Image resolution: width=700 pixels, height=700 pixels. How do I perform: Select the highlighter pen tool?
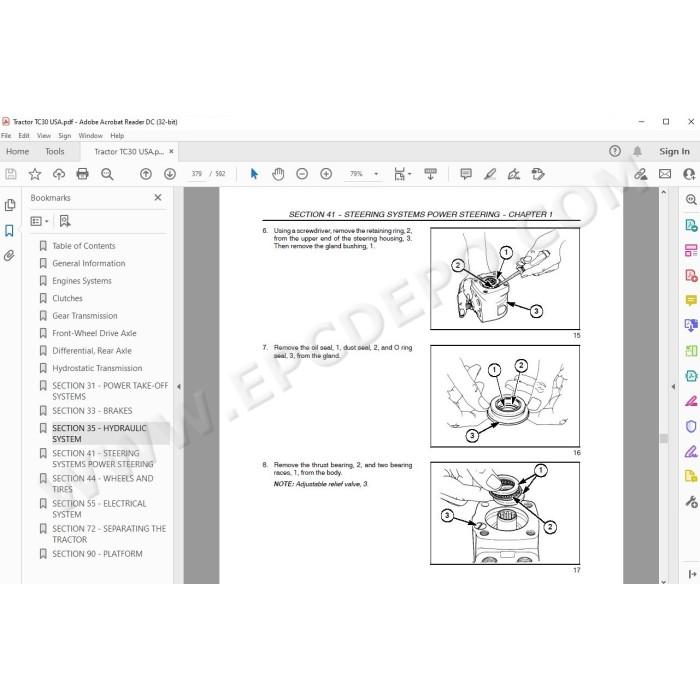[490, 174]
